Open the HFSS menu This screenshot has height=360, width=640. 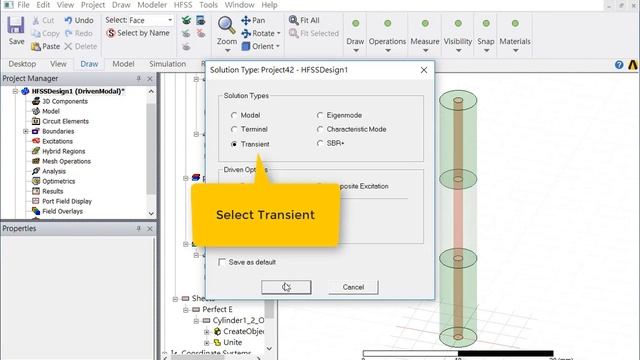coord(183,5)
